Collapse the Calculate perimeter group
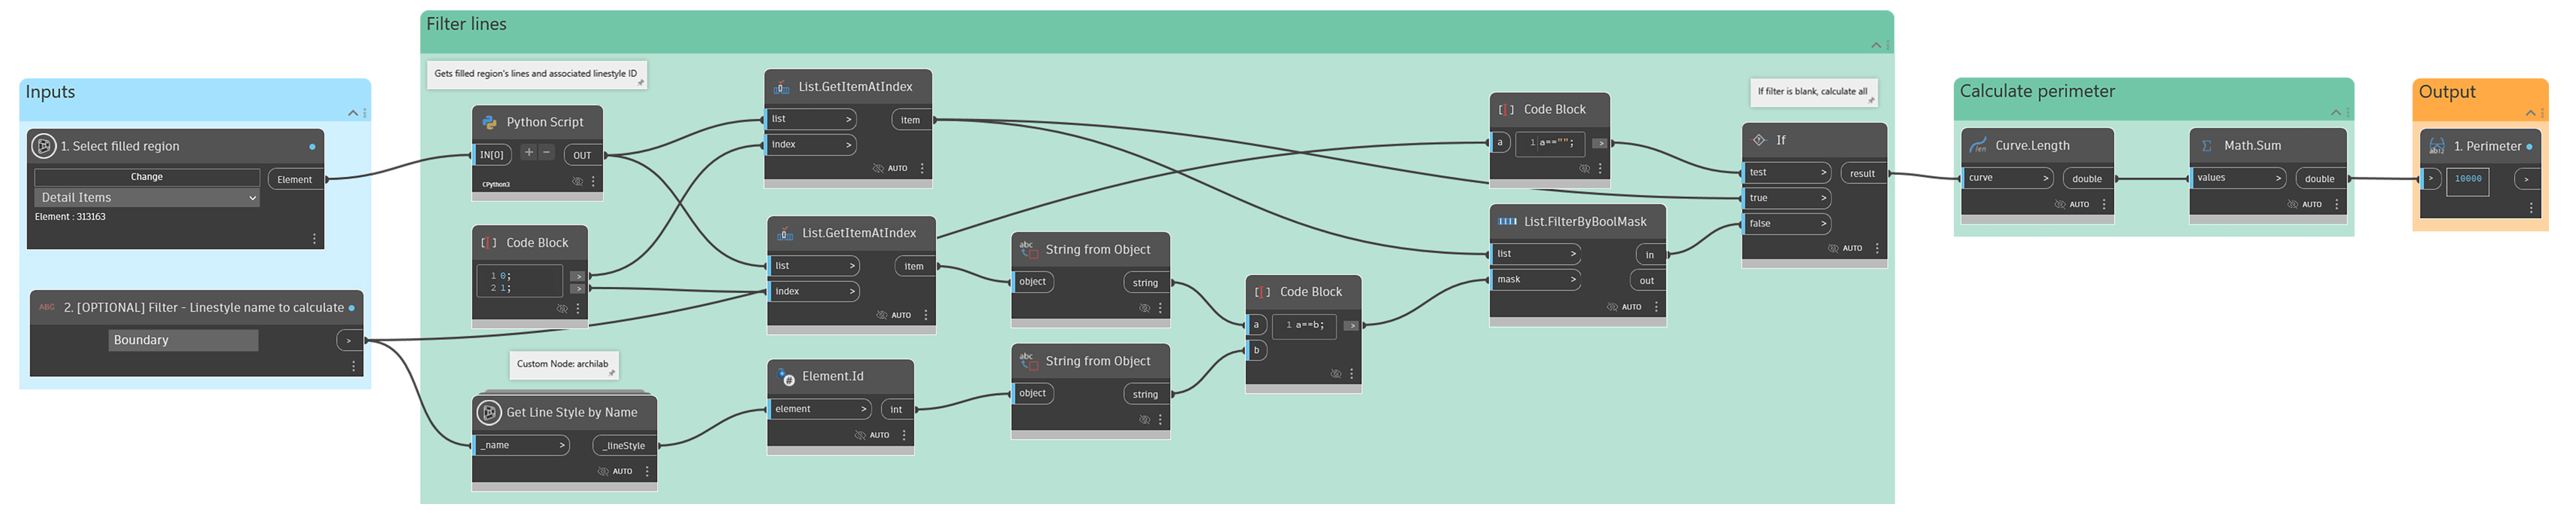Image resolution: width=2576 pixels, height=515 pixels. pyautogui.click(x=2335, y=112)
